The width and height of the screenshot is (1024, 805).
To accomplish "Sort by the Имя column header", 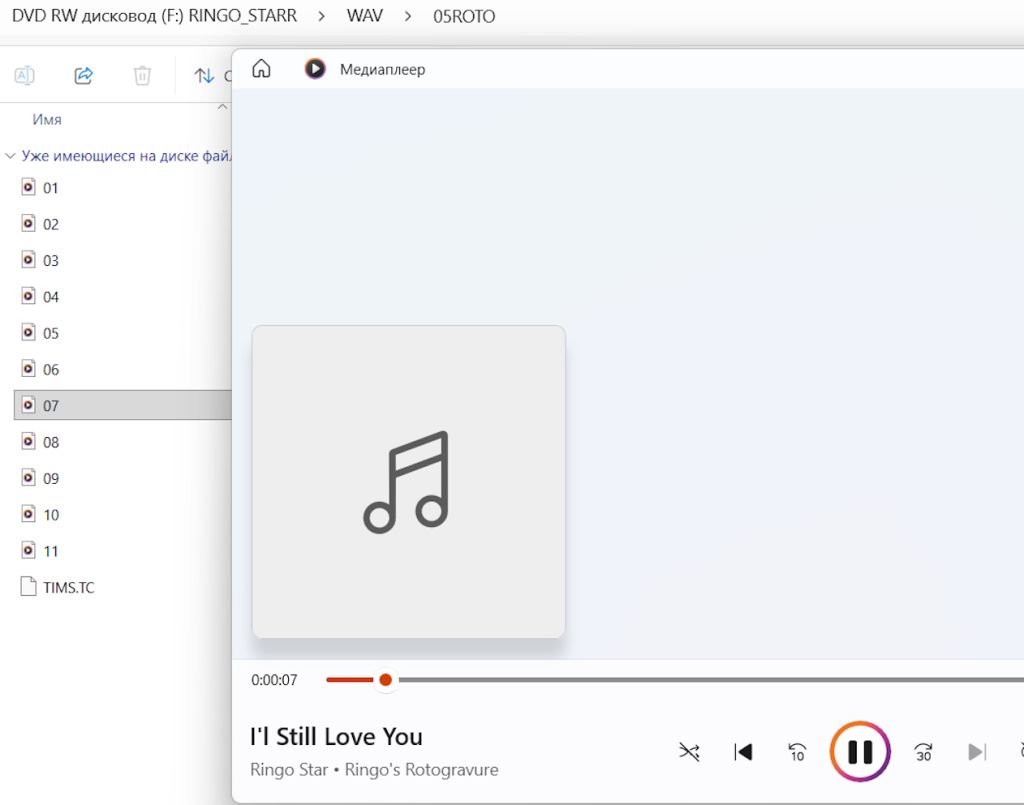I will [x=47, y=119].
